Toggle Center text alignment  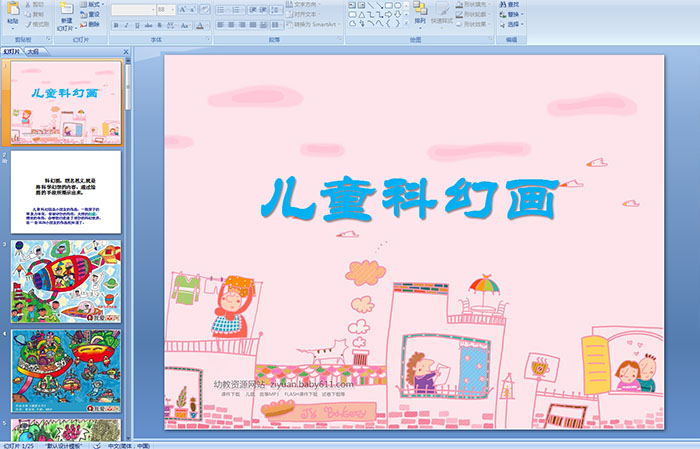(231, 25)
